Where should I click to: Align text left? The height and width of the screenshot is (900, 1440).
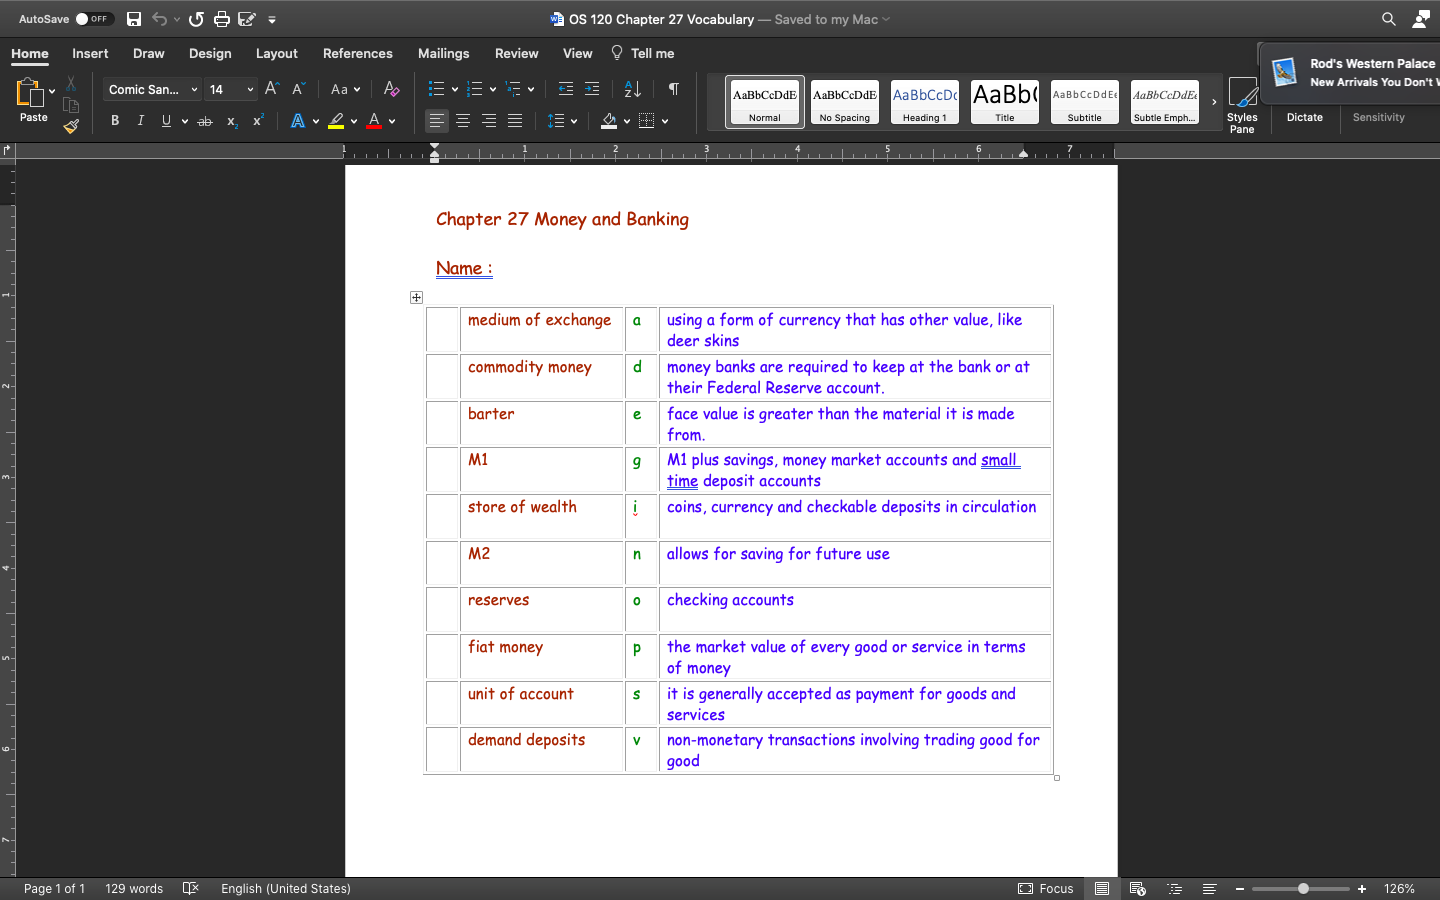[x=437, y=121]
